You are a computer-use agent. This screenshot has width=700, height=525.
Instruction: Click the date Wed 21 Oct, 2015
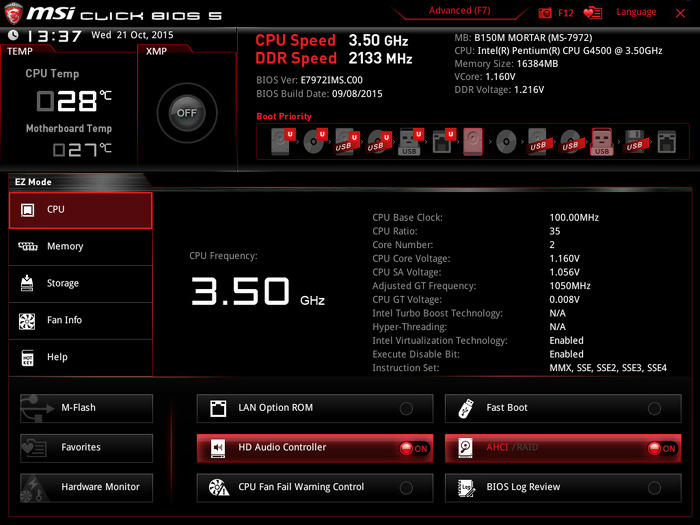132,35
